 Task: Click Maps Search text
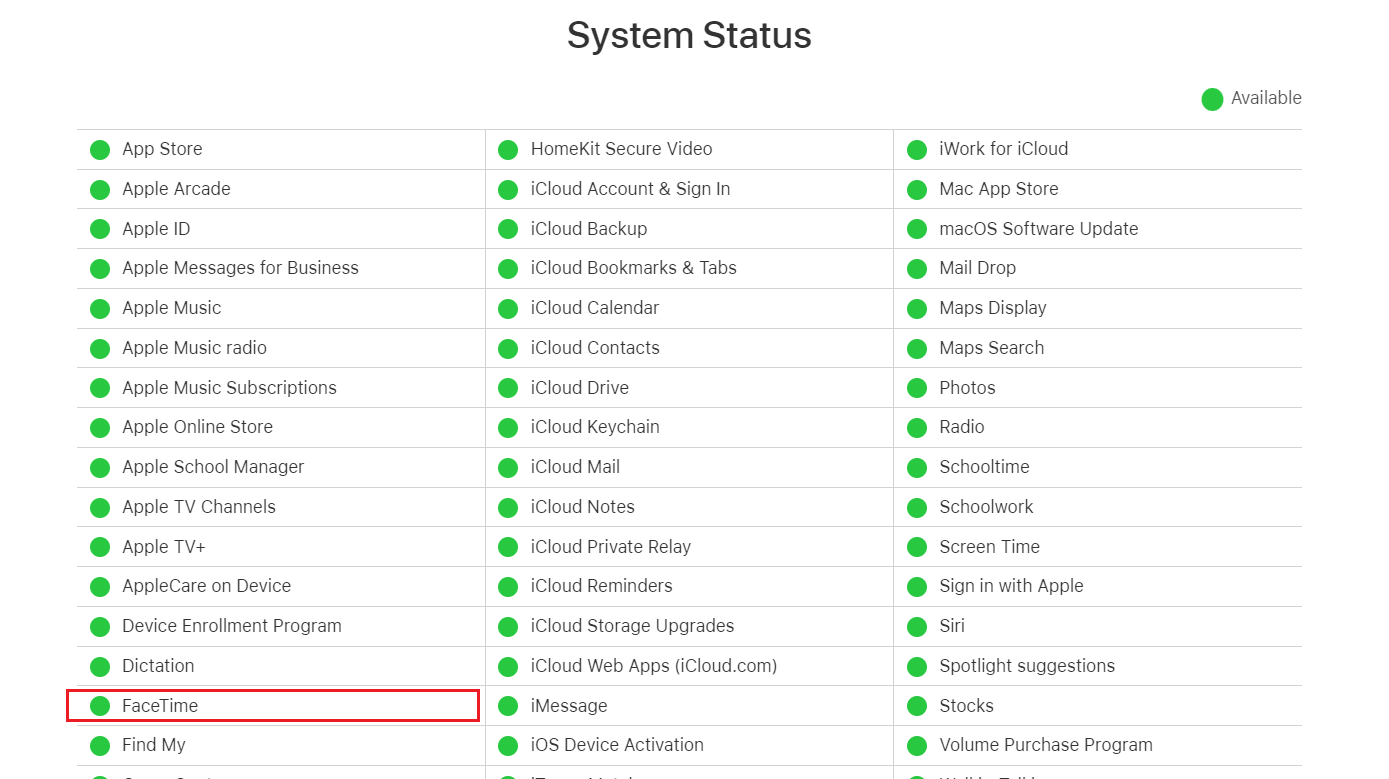click(x=991, y=348)
